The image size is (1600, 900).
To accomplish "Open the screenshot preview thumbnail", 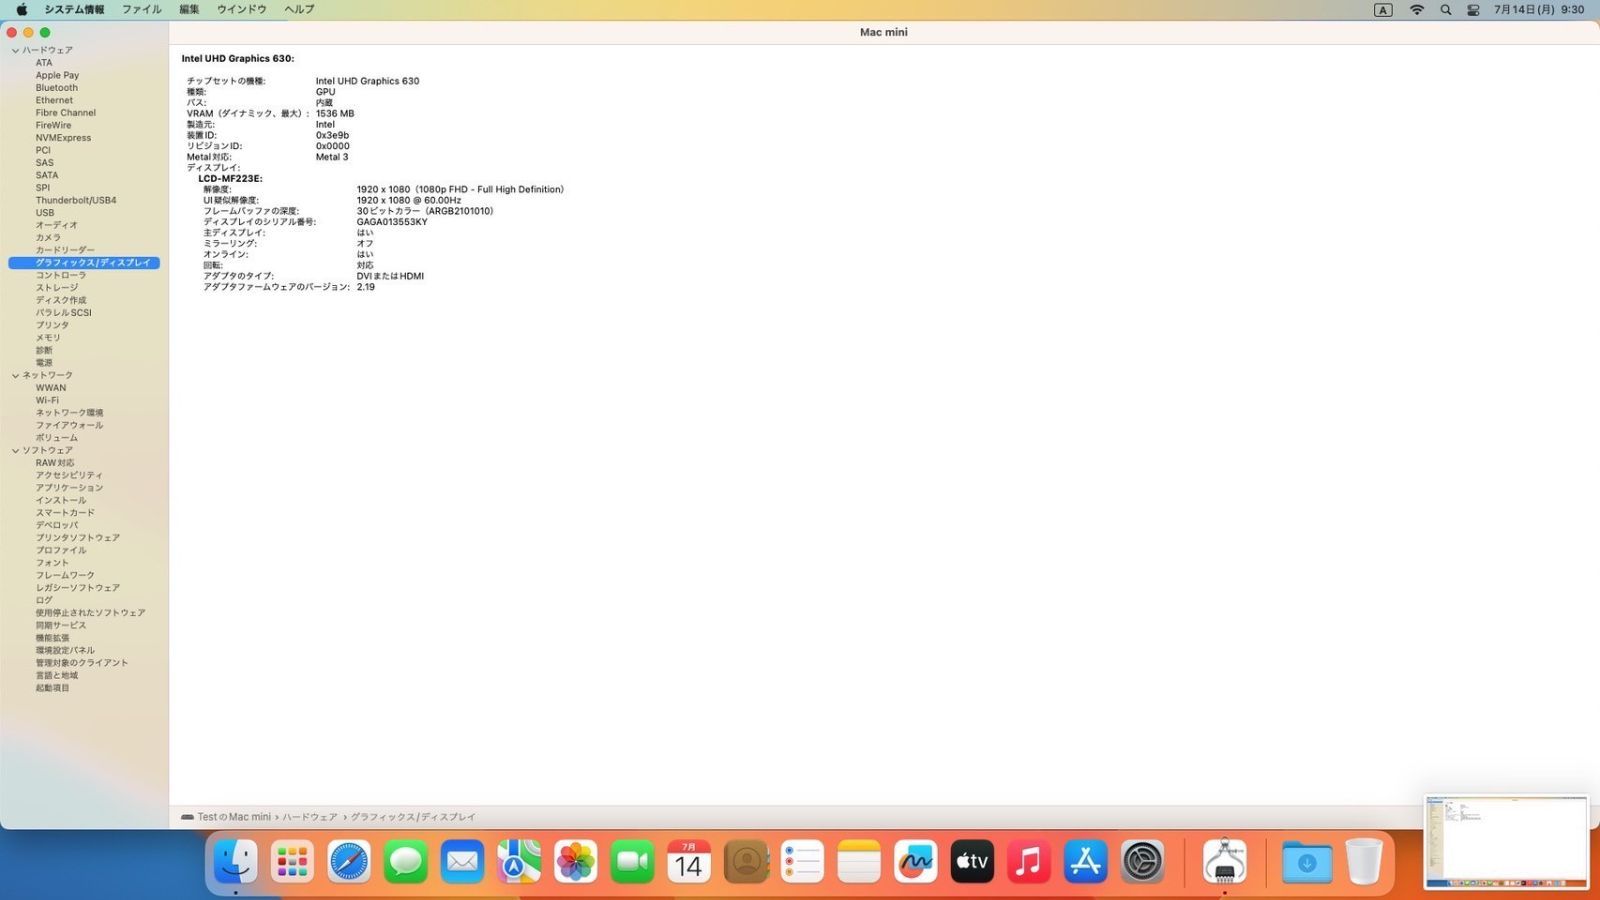I will pos(1506,842).
